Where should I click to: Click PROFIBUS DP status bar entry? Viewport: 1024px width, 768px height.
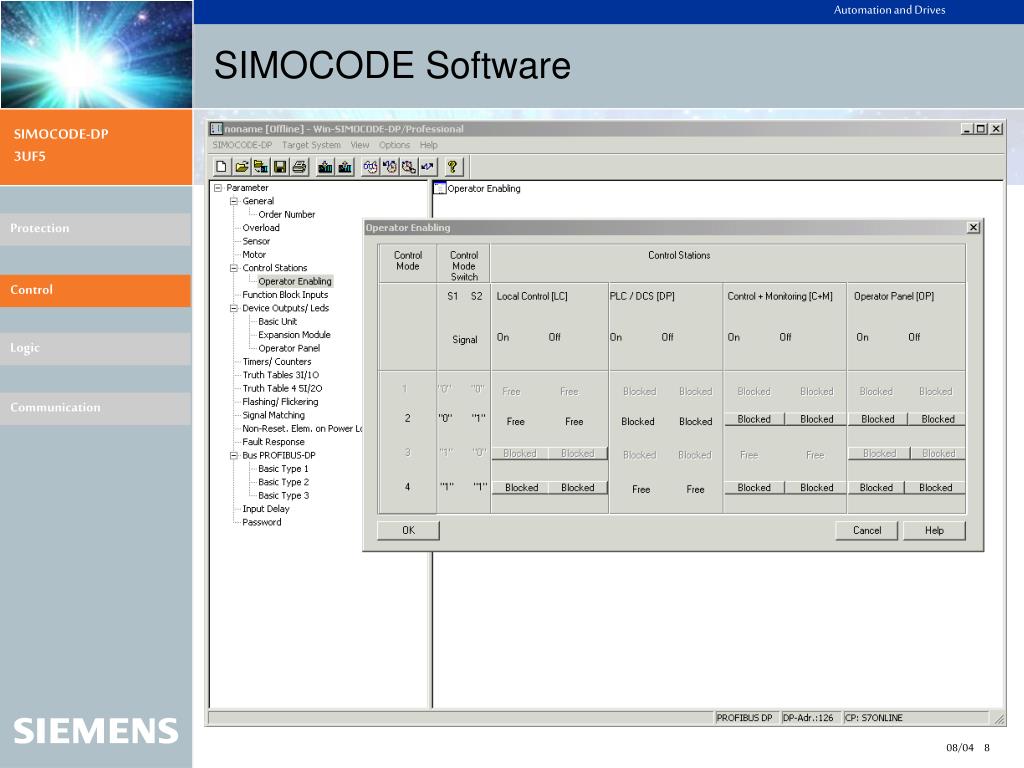coord(744,718)
